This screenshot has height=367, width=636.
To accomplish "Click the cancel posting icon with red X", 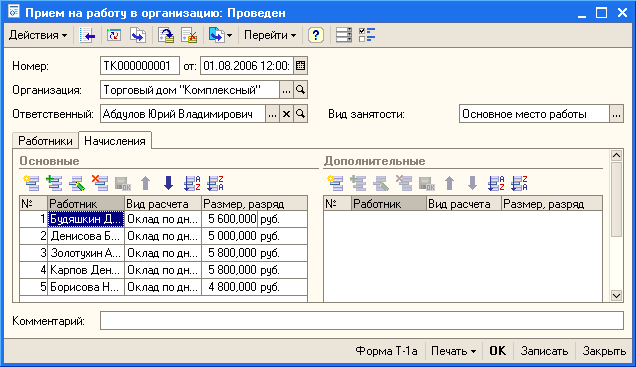I will coord(189,35).
